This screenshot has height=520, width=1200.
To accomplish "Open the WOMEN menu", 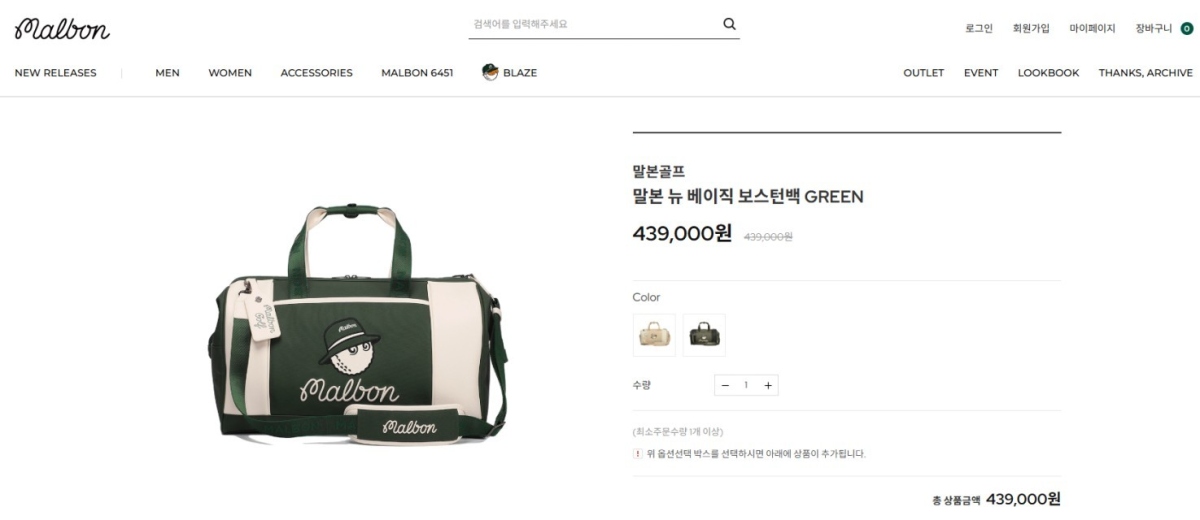I will tap(230, 73).
